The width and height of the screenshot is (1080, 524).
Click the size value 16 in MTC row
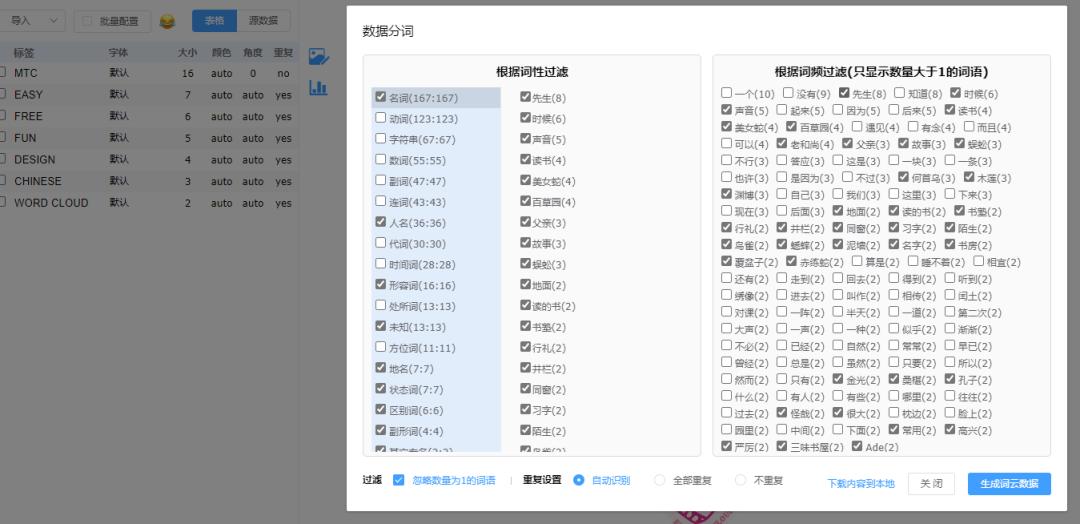(187, 73)
